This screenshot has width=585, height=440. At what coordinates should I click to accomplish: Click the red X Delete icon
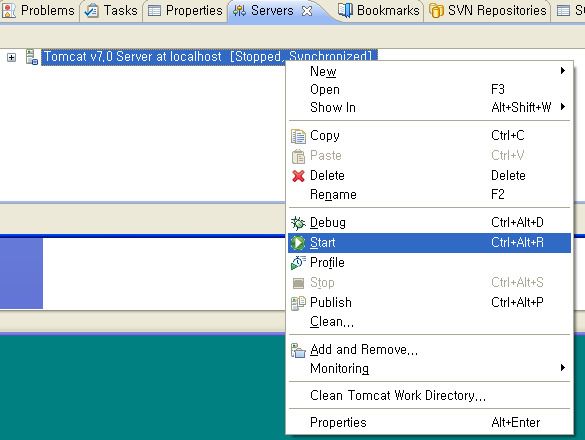298,176
